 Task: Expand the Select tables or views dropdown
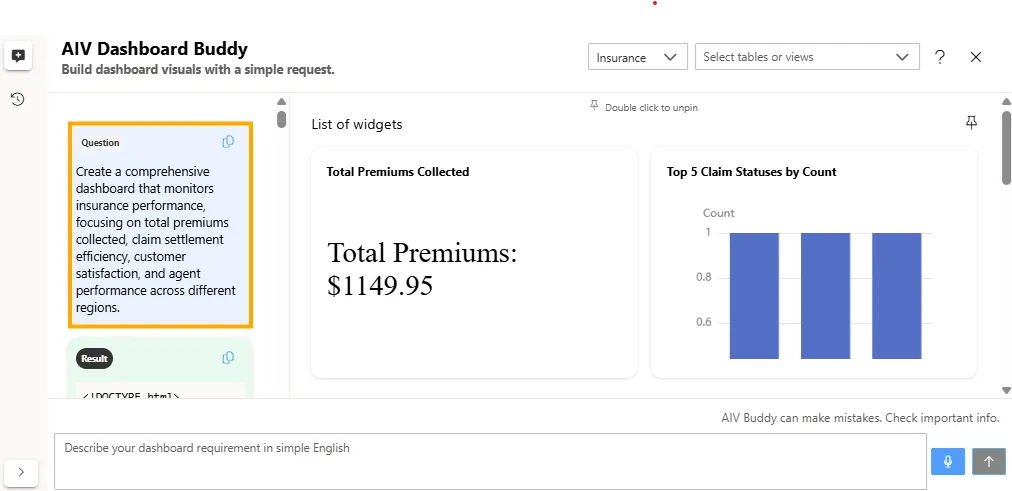[807, 57]
